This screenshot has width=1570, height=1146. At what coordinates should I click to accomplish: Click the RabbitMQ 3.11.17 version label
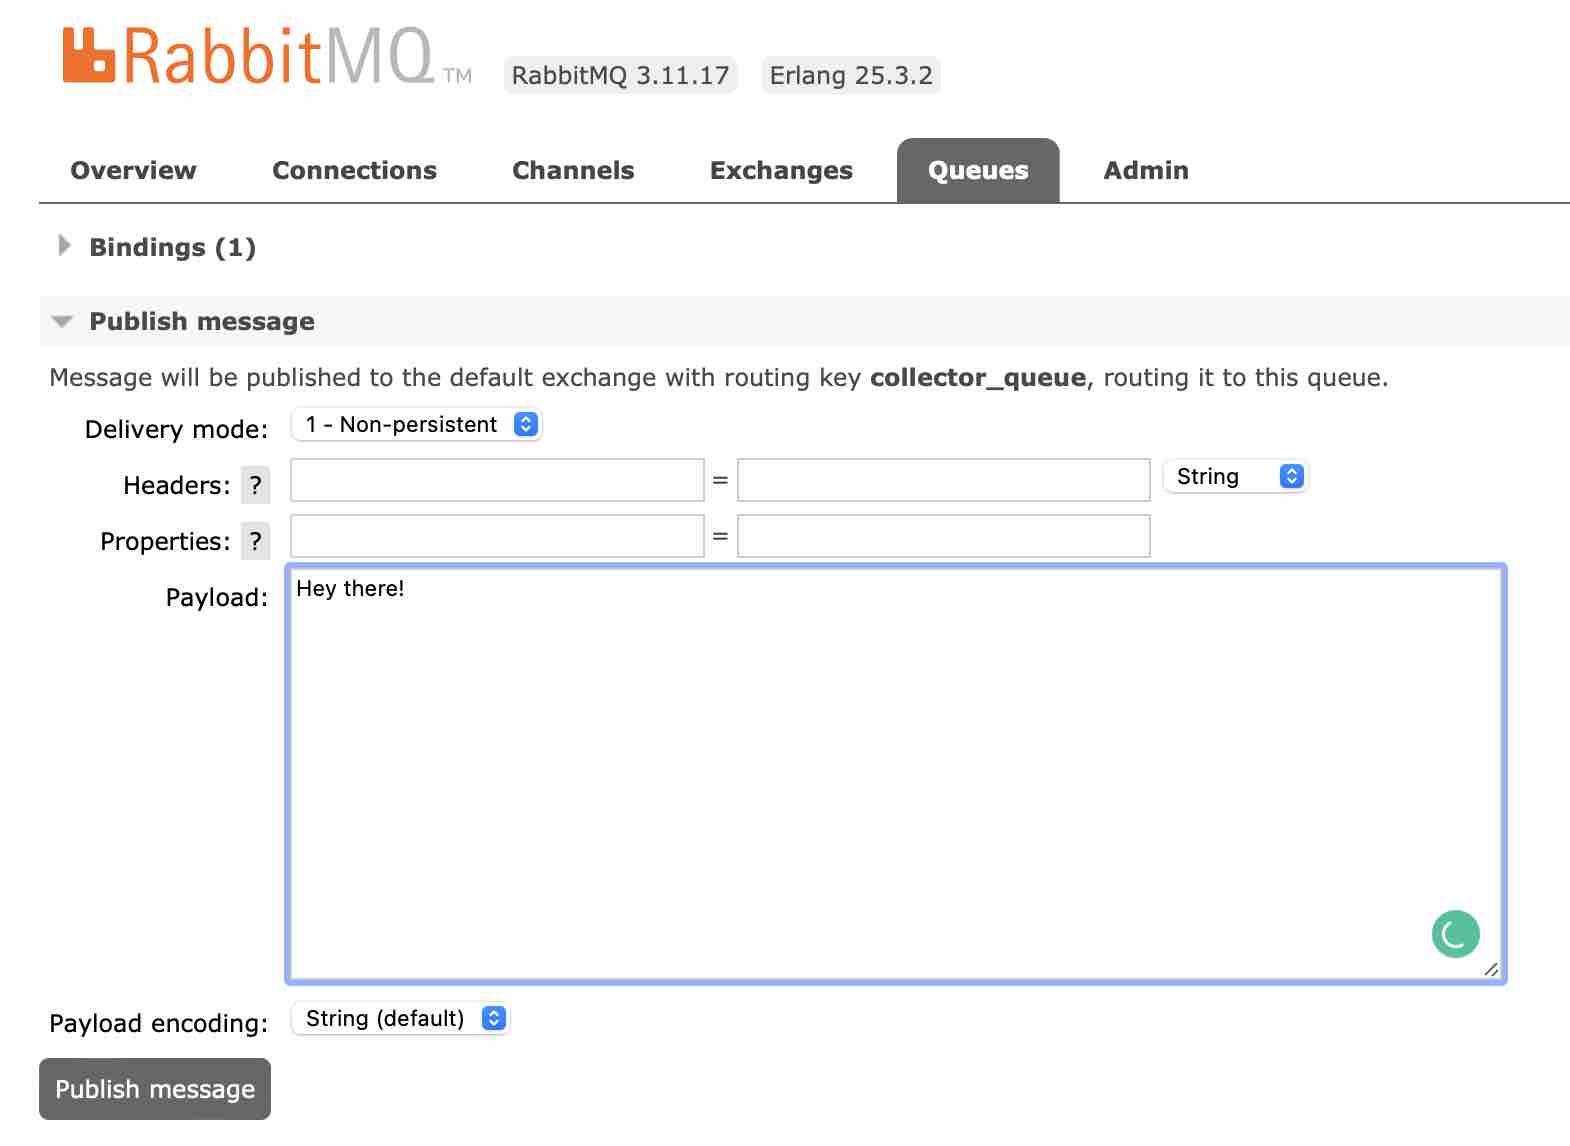point(620,75)
